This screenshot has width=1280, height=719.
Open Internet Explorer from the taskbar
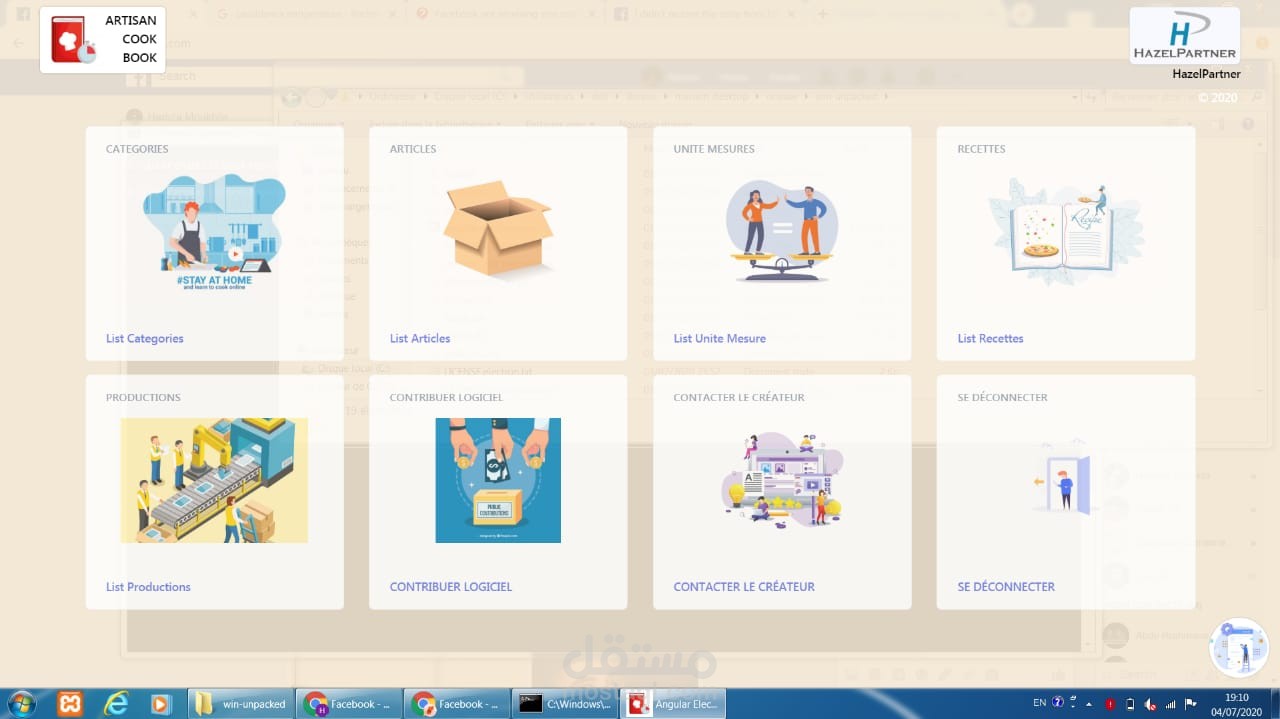[x=116, y=704]
